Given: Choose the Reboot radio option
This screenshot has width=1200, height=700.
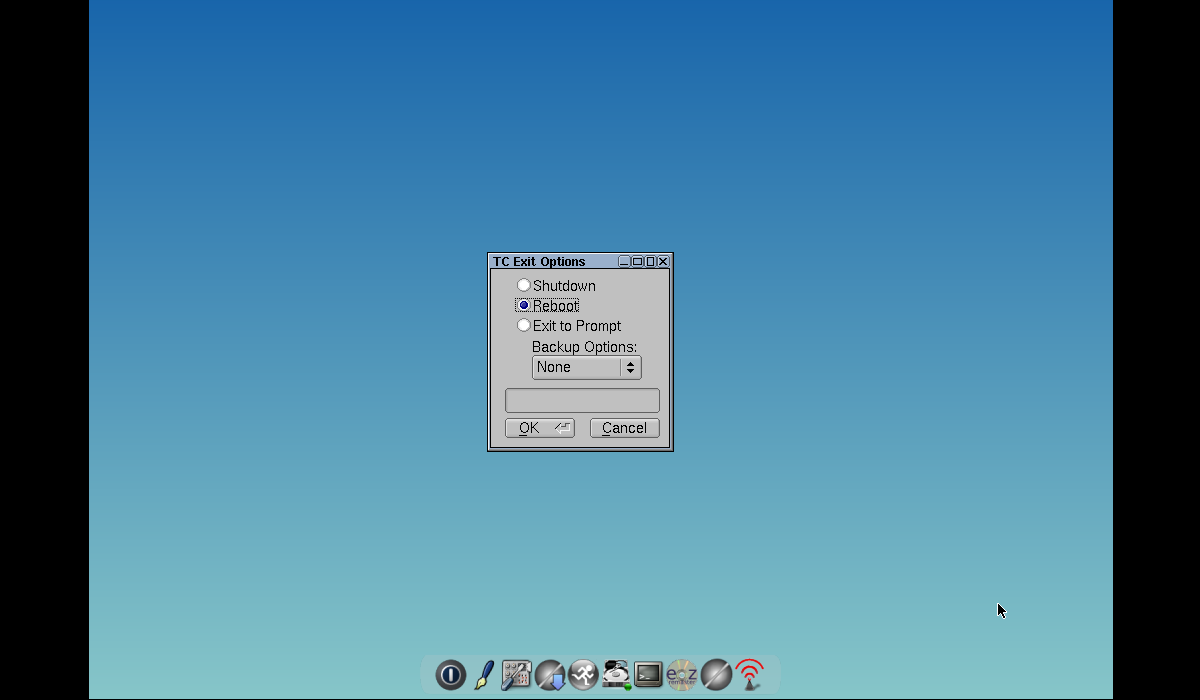Looking at the screenshot, I should tap(524, 306).
